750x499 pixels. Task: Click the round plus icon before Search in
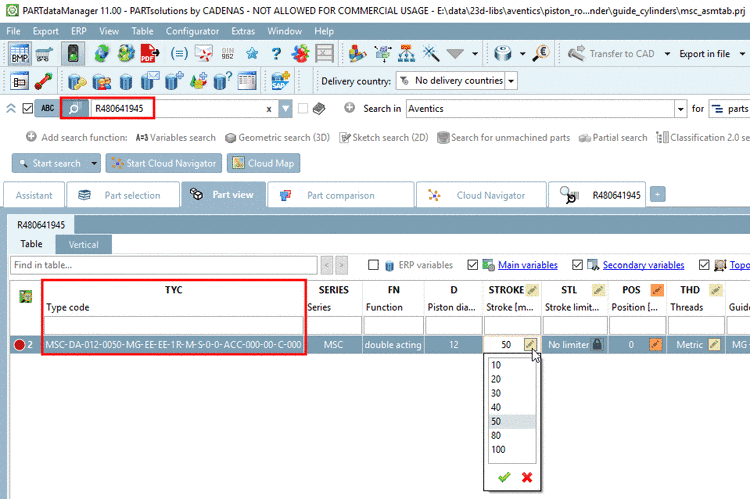pos(350,108)
